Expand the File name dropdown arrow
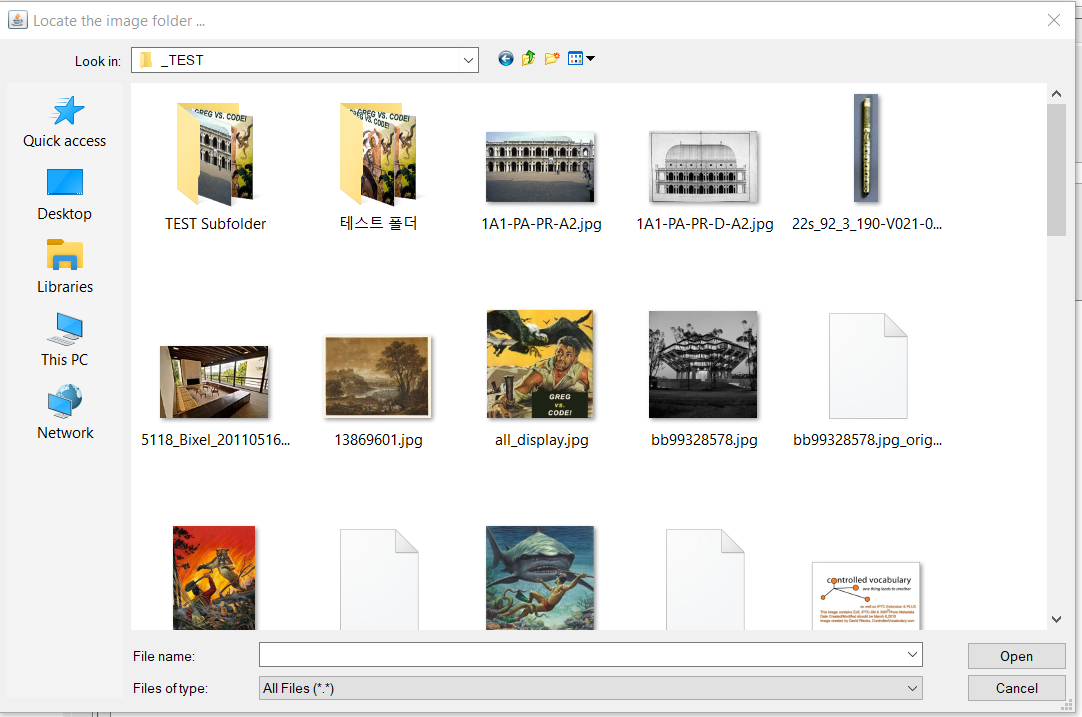 pos(912,655)
